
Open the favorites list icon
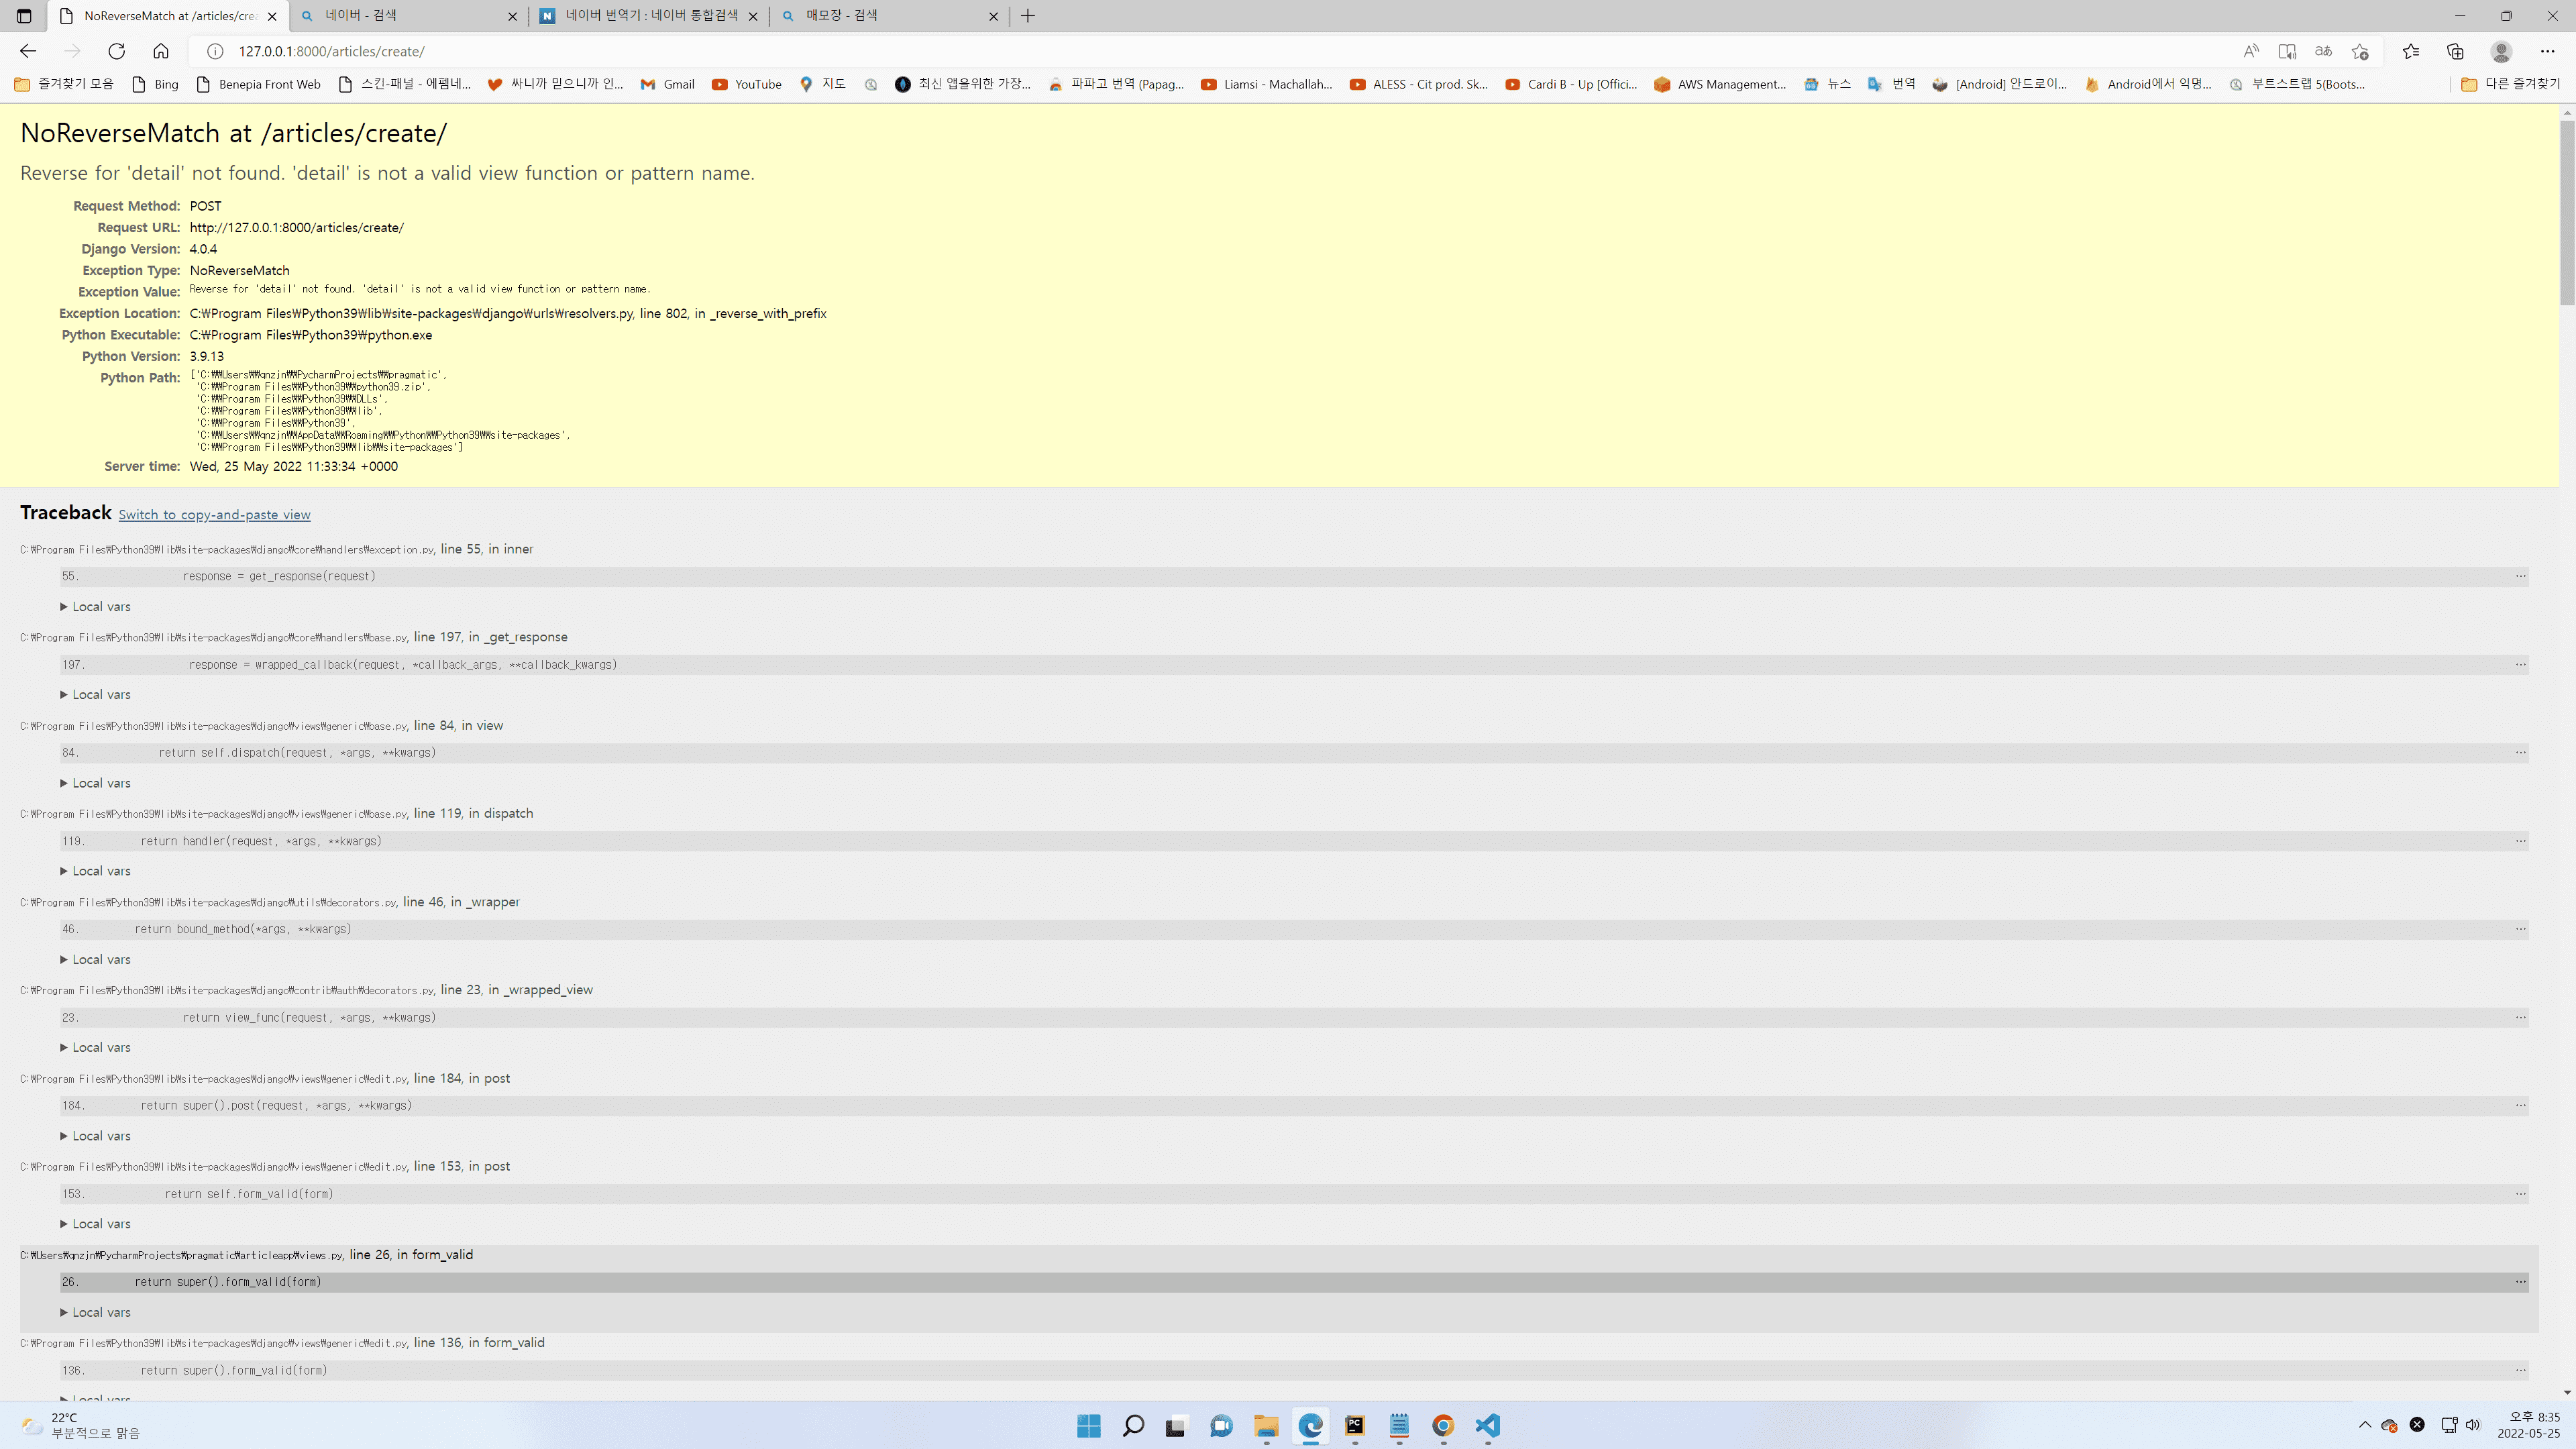pos(2411,51)
